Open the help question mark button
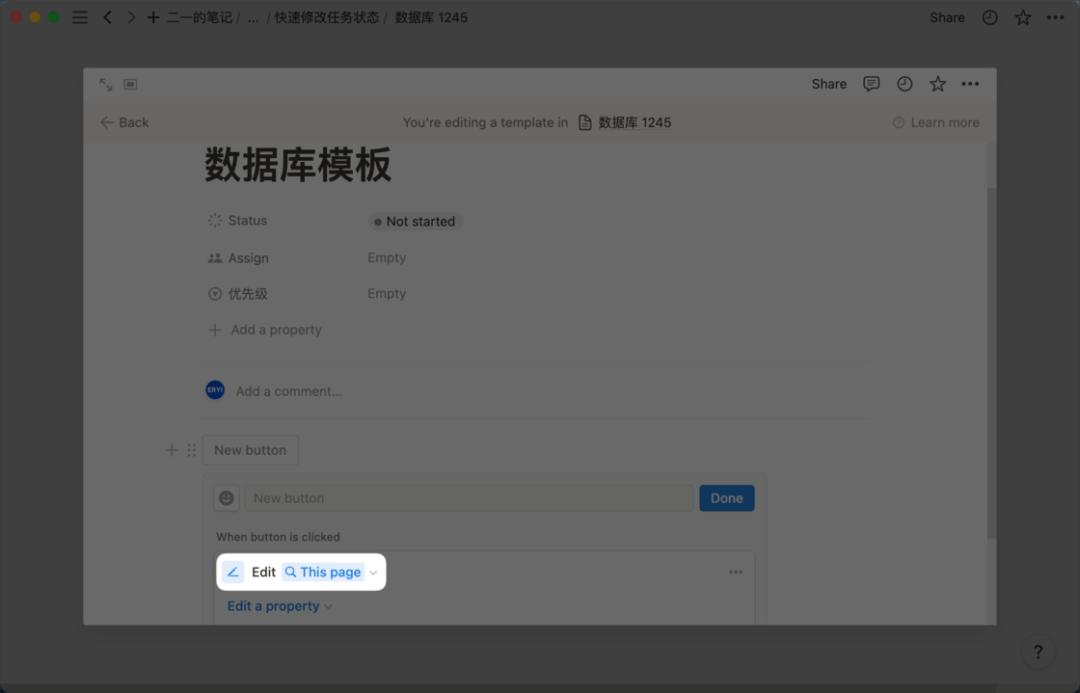1080x693 pixels. [1038, 652]
